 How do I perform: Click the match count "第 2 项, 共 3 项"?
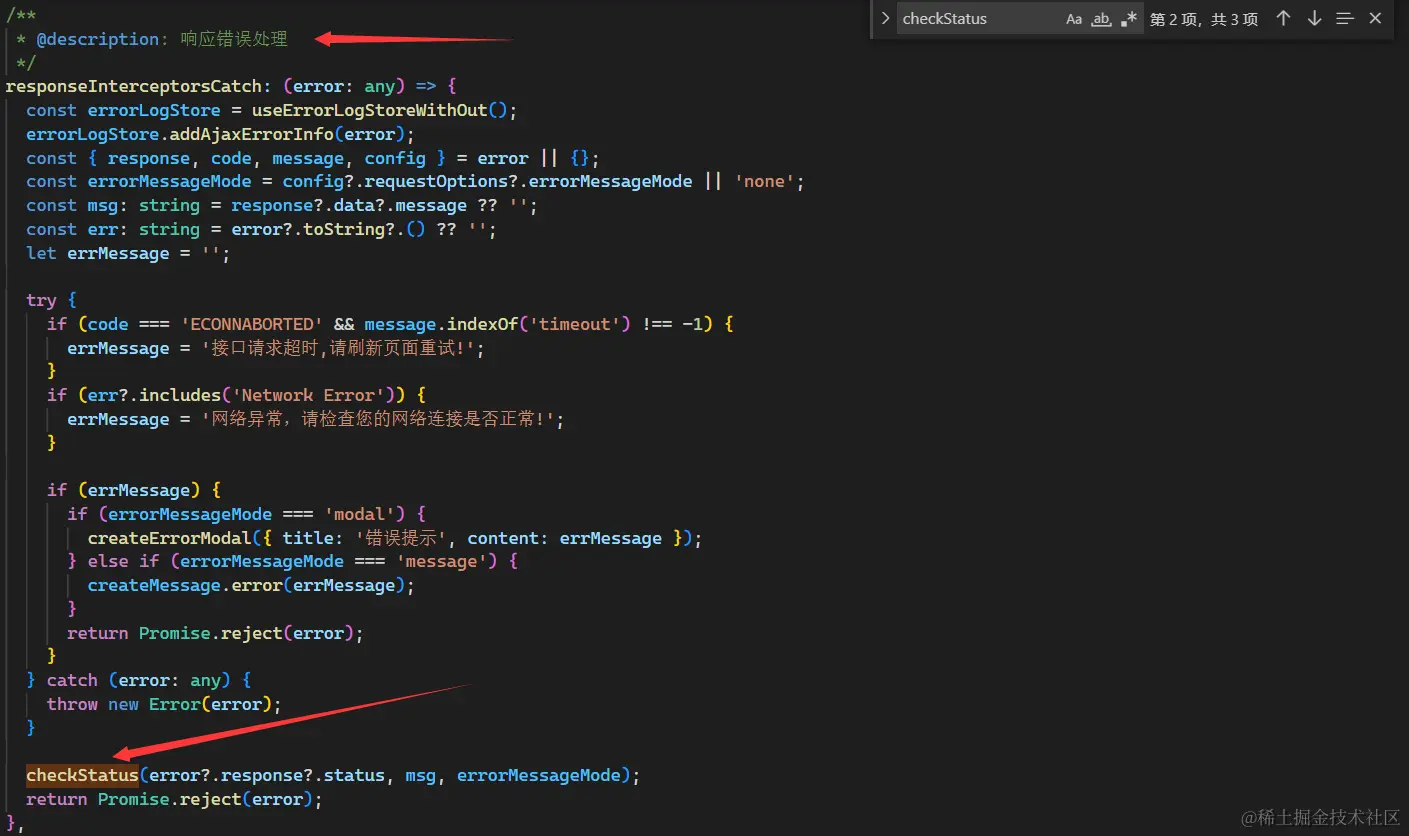1204,19
